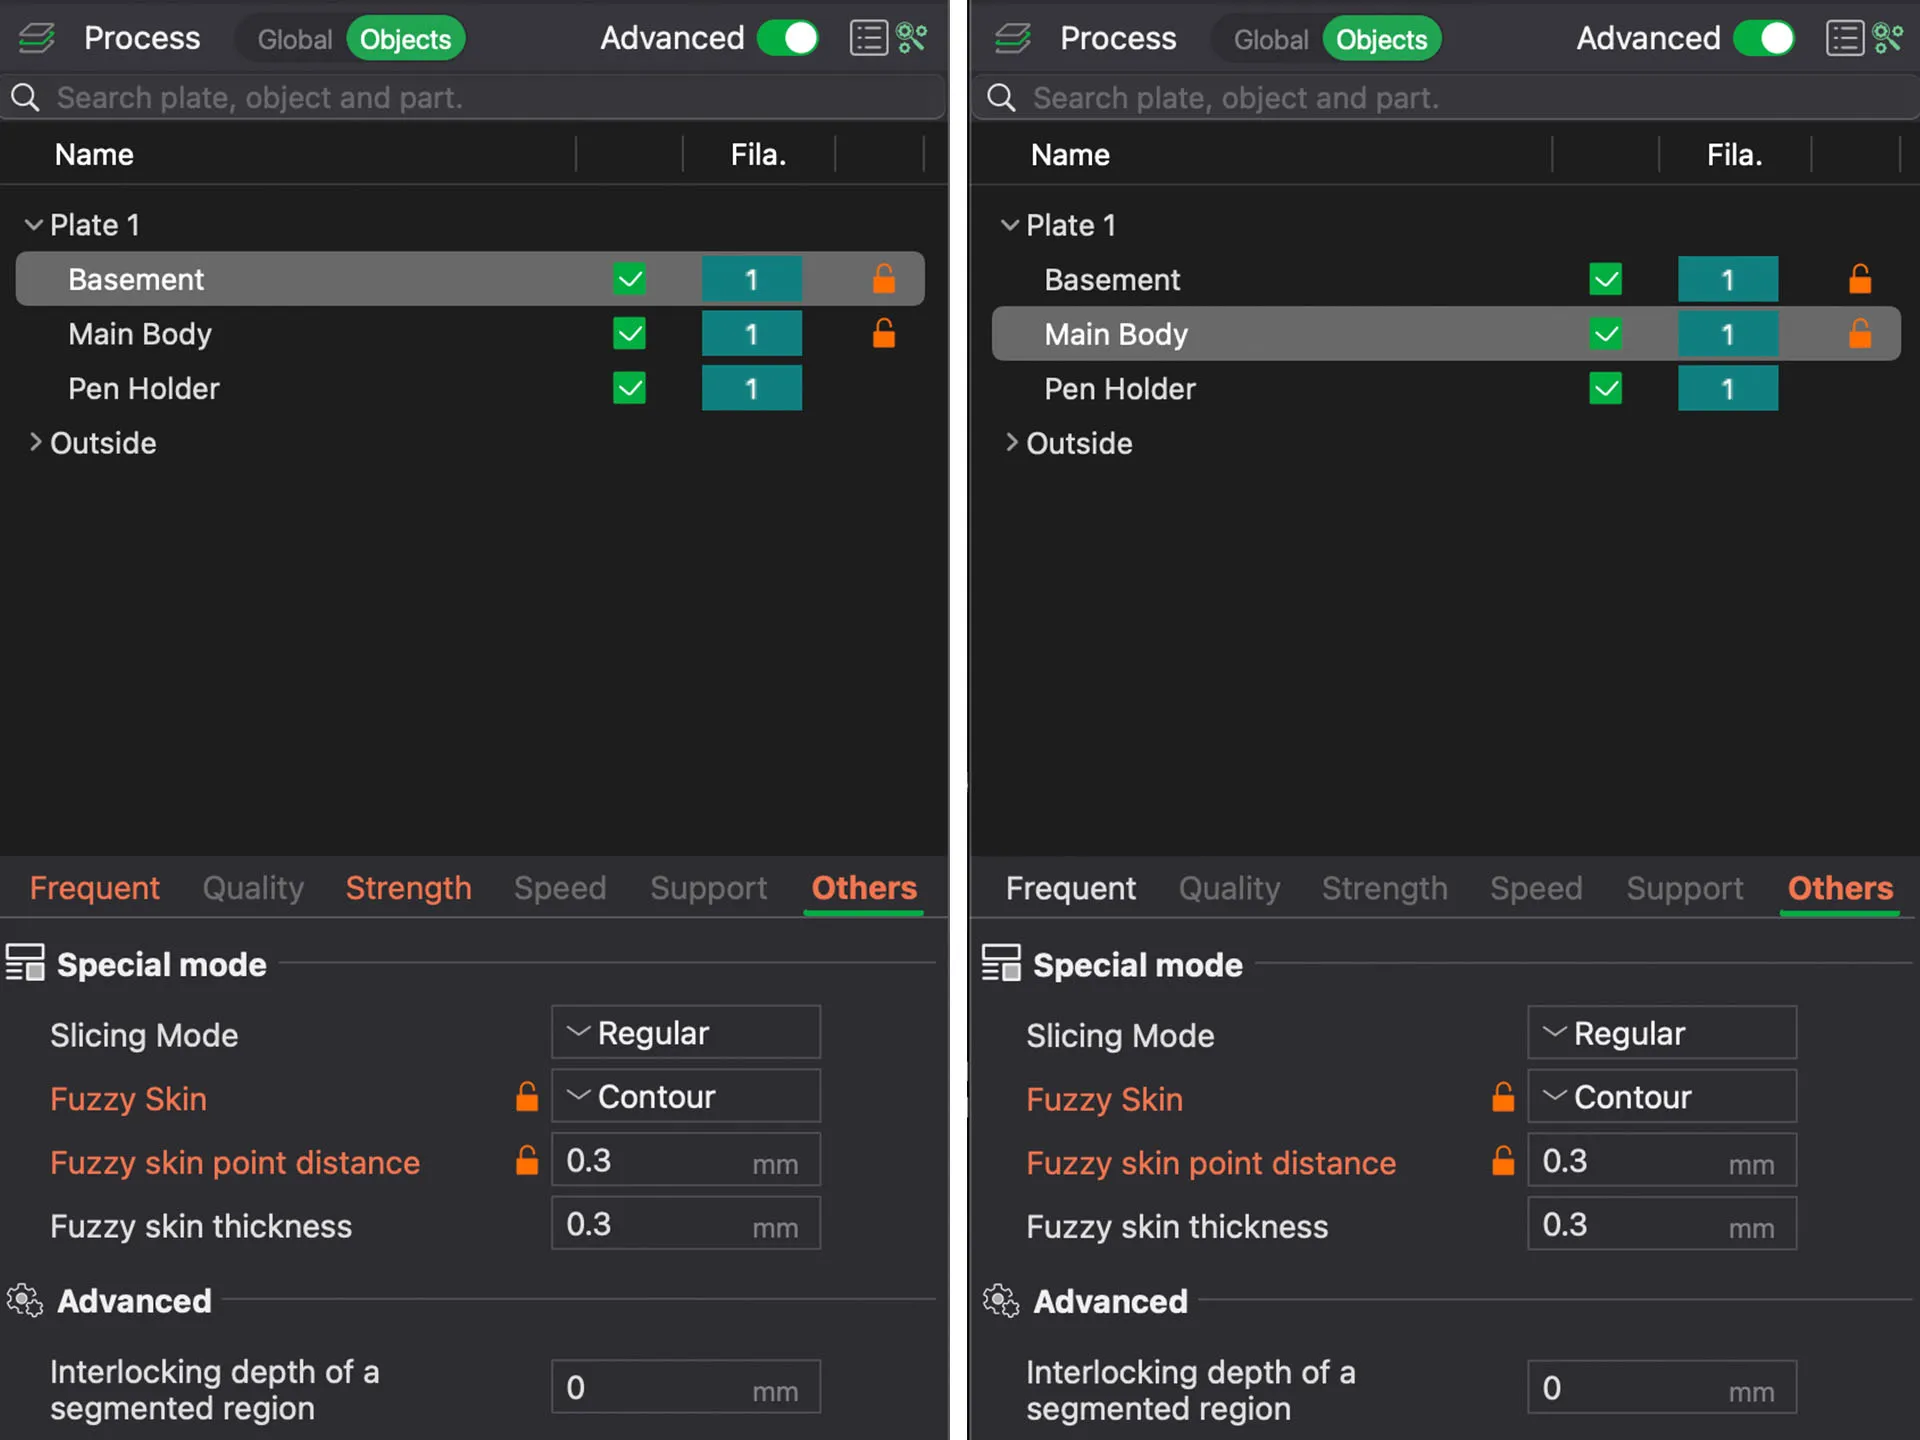Click Main Body filament swatch 1, right panel
The image size is (1920, 1440).
click(x=1727, y=333)
